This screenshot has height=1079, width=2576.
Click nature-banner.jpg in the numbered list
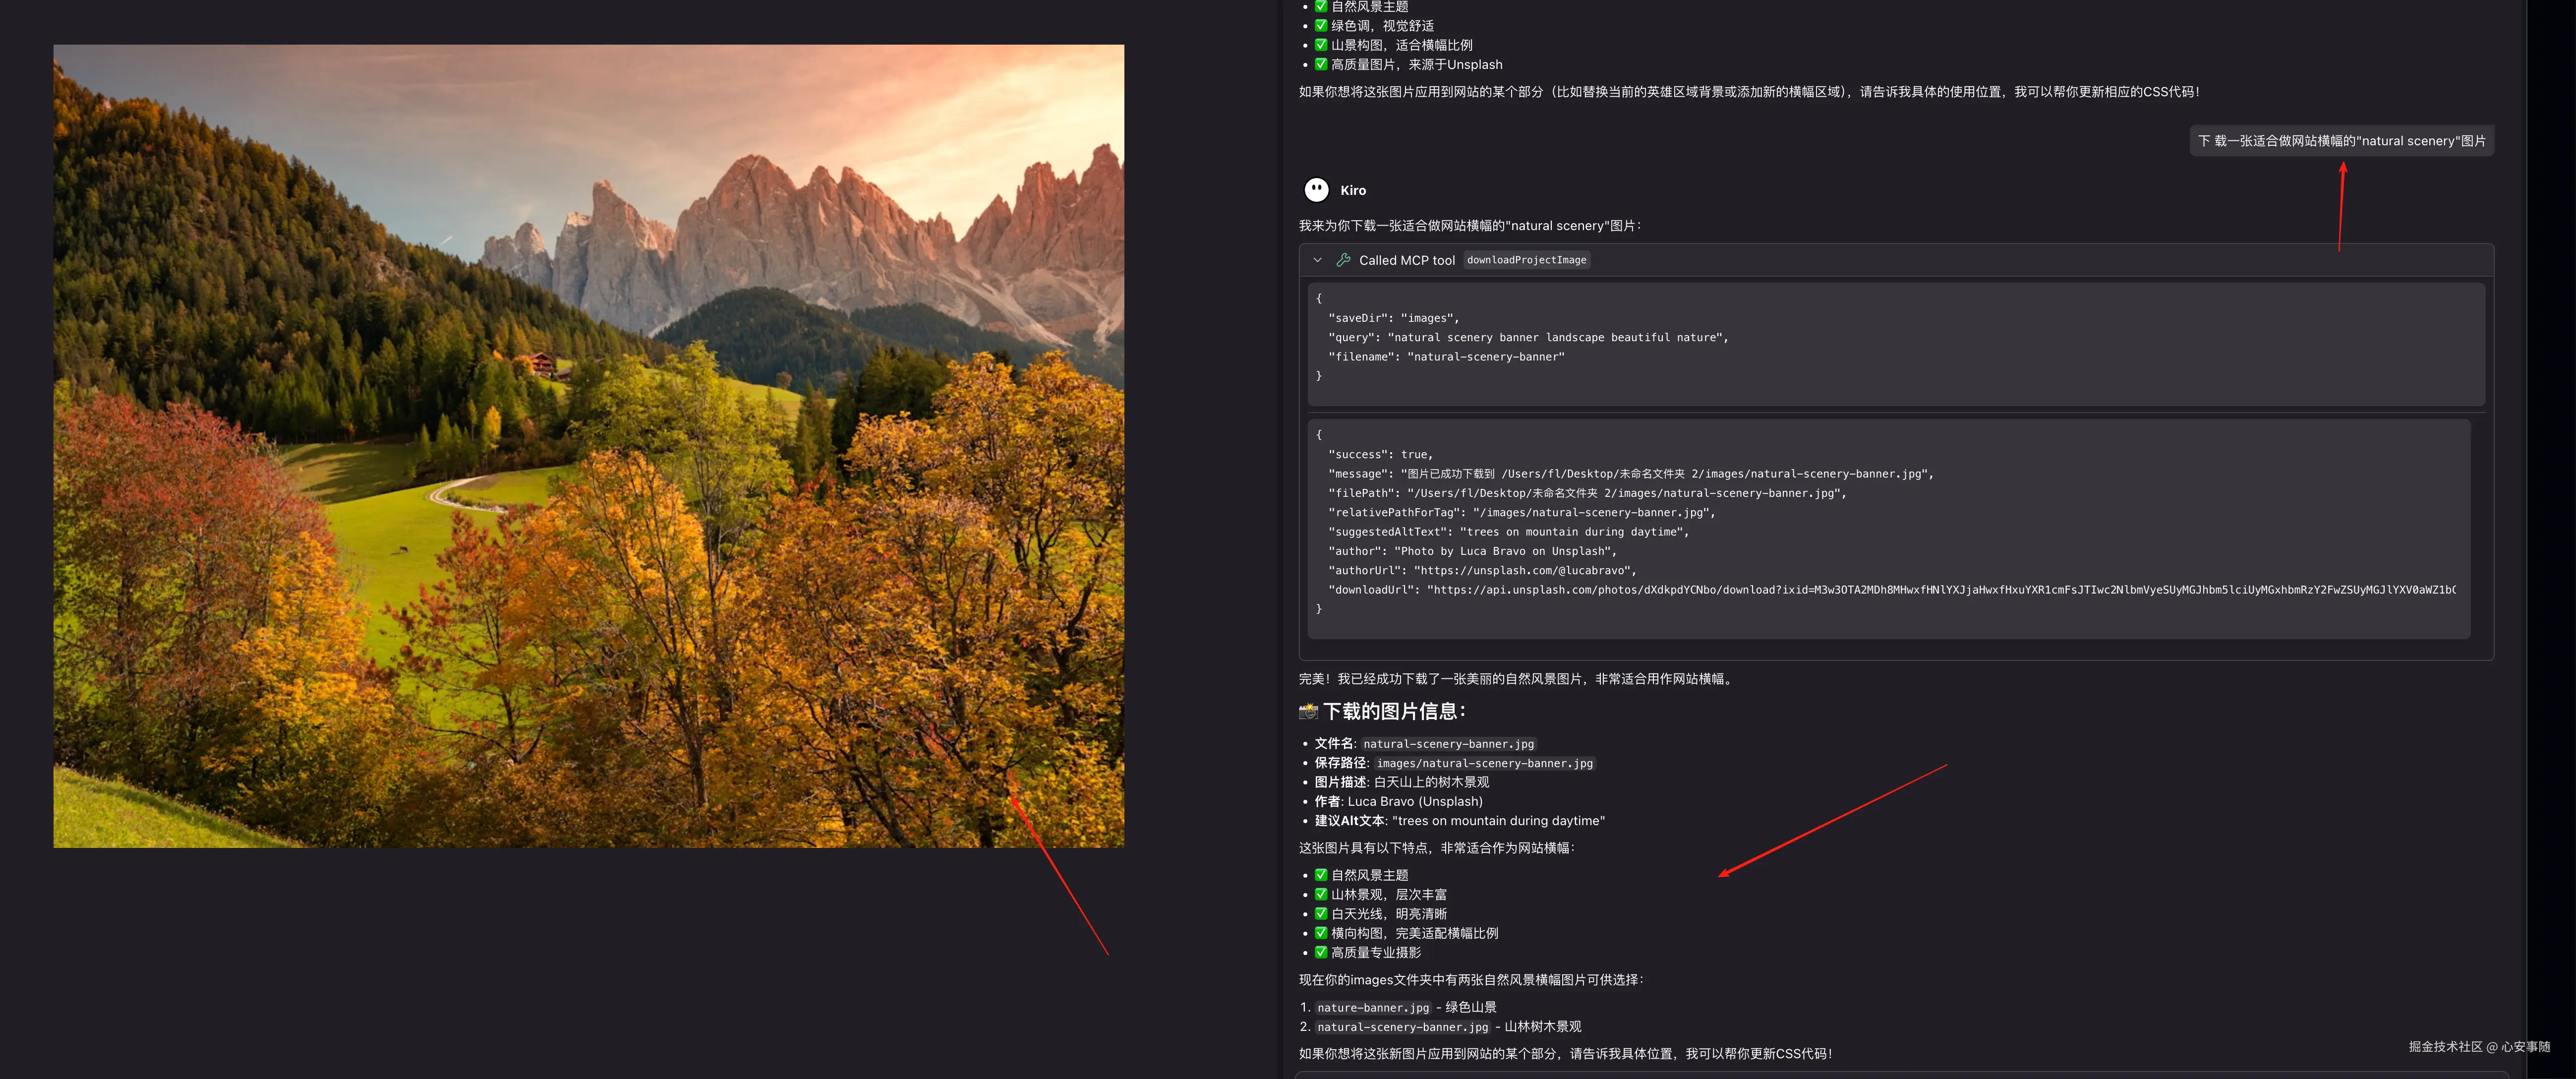1373,1008
